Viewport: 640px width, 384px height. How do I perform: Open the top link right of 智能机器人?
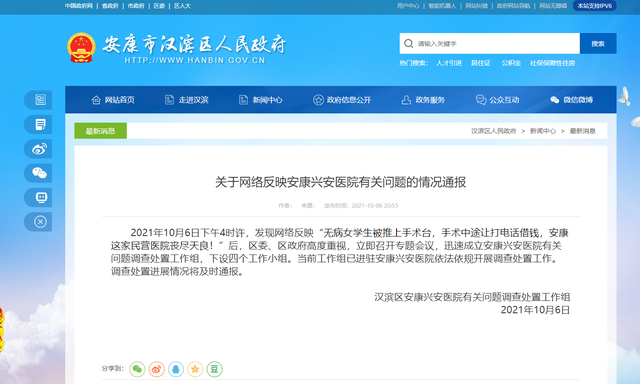(476, 6)
